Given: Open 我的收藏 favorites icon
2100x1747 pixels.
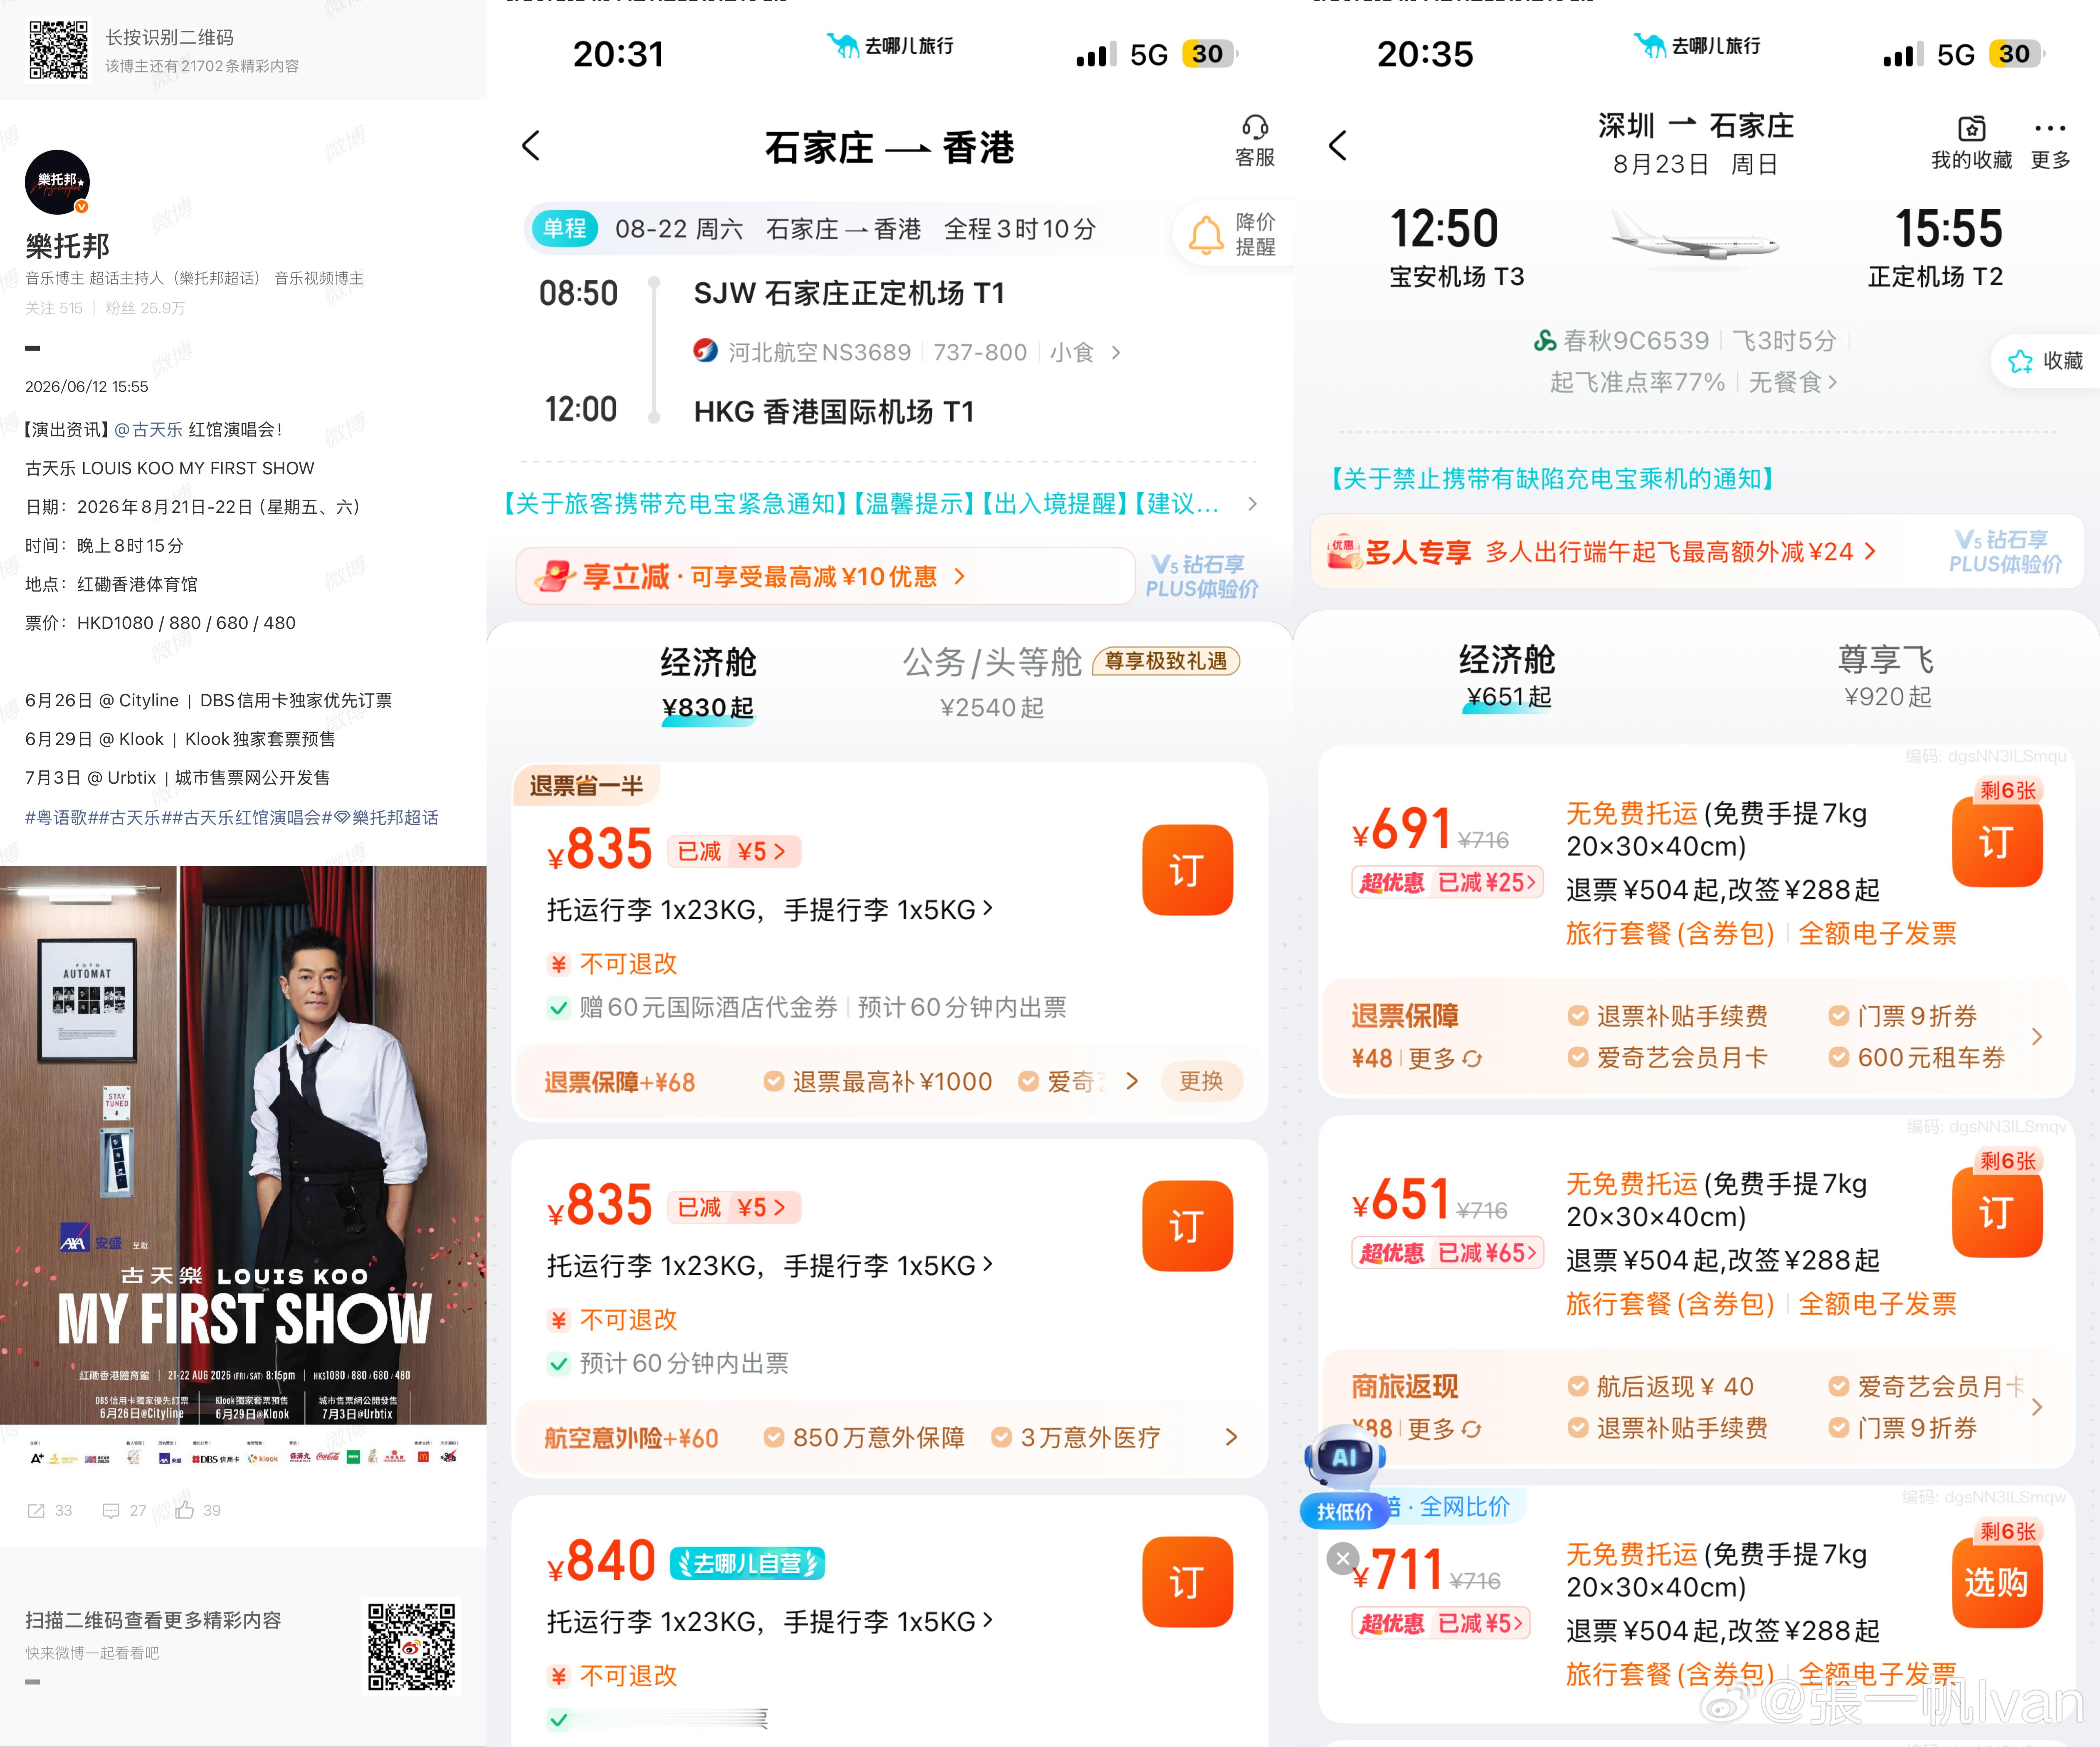Looking at the screenshot, I should click(x=1971, y=142).
